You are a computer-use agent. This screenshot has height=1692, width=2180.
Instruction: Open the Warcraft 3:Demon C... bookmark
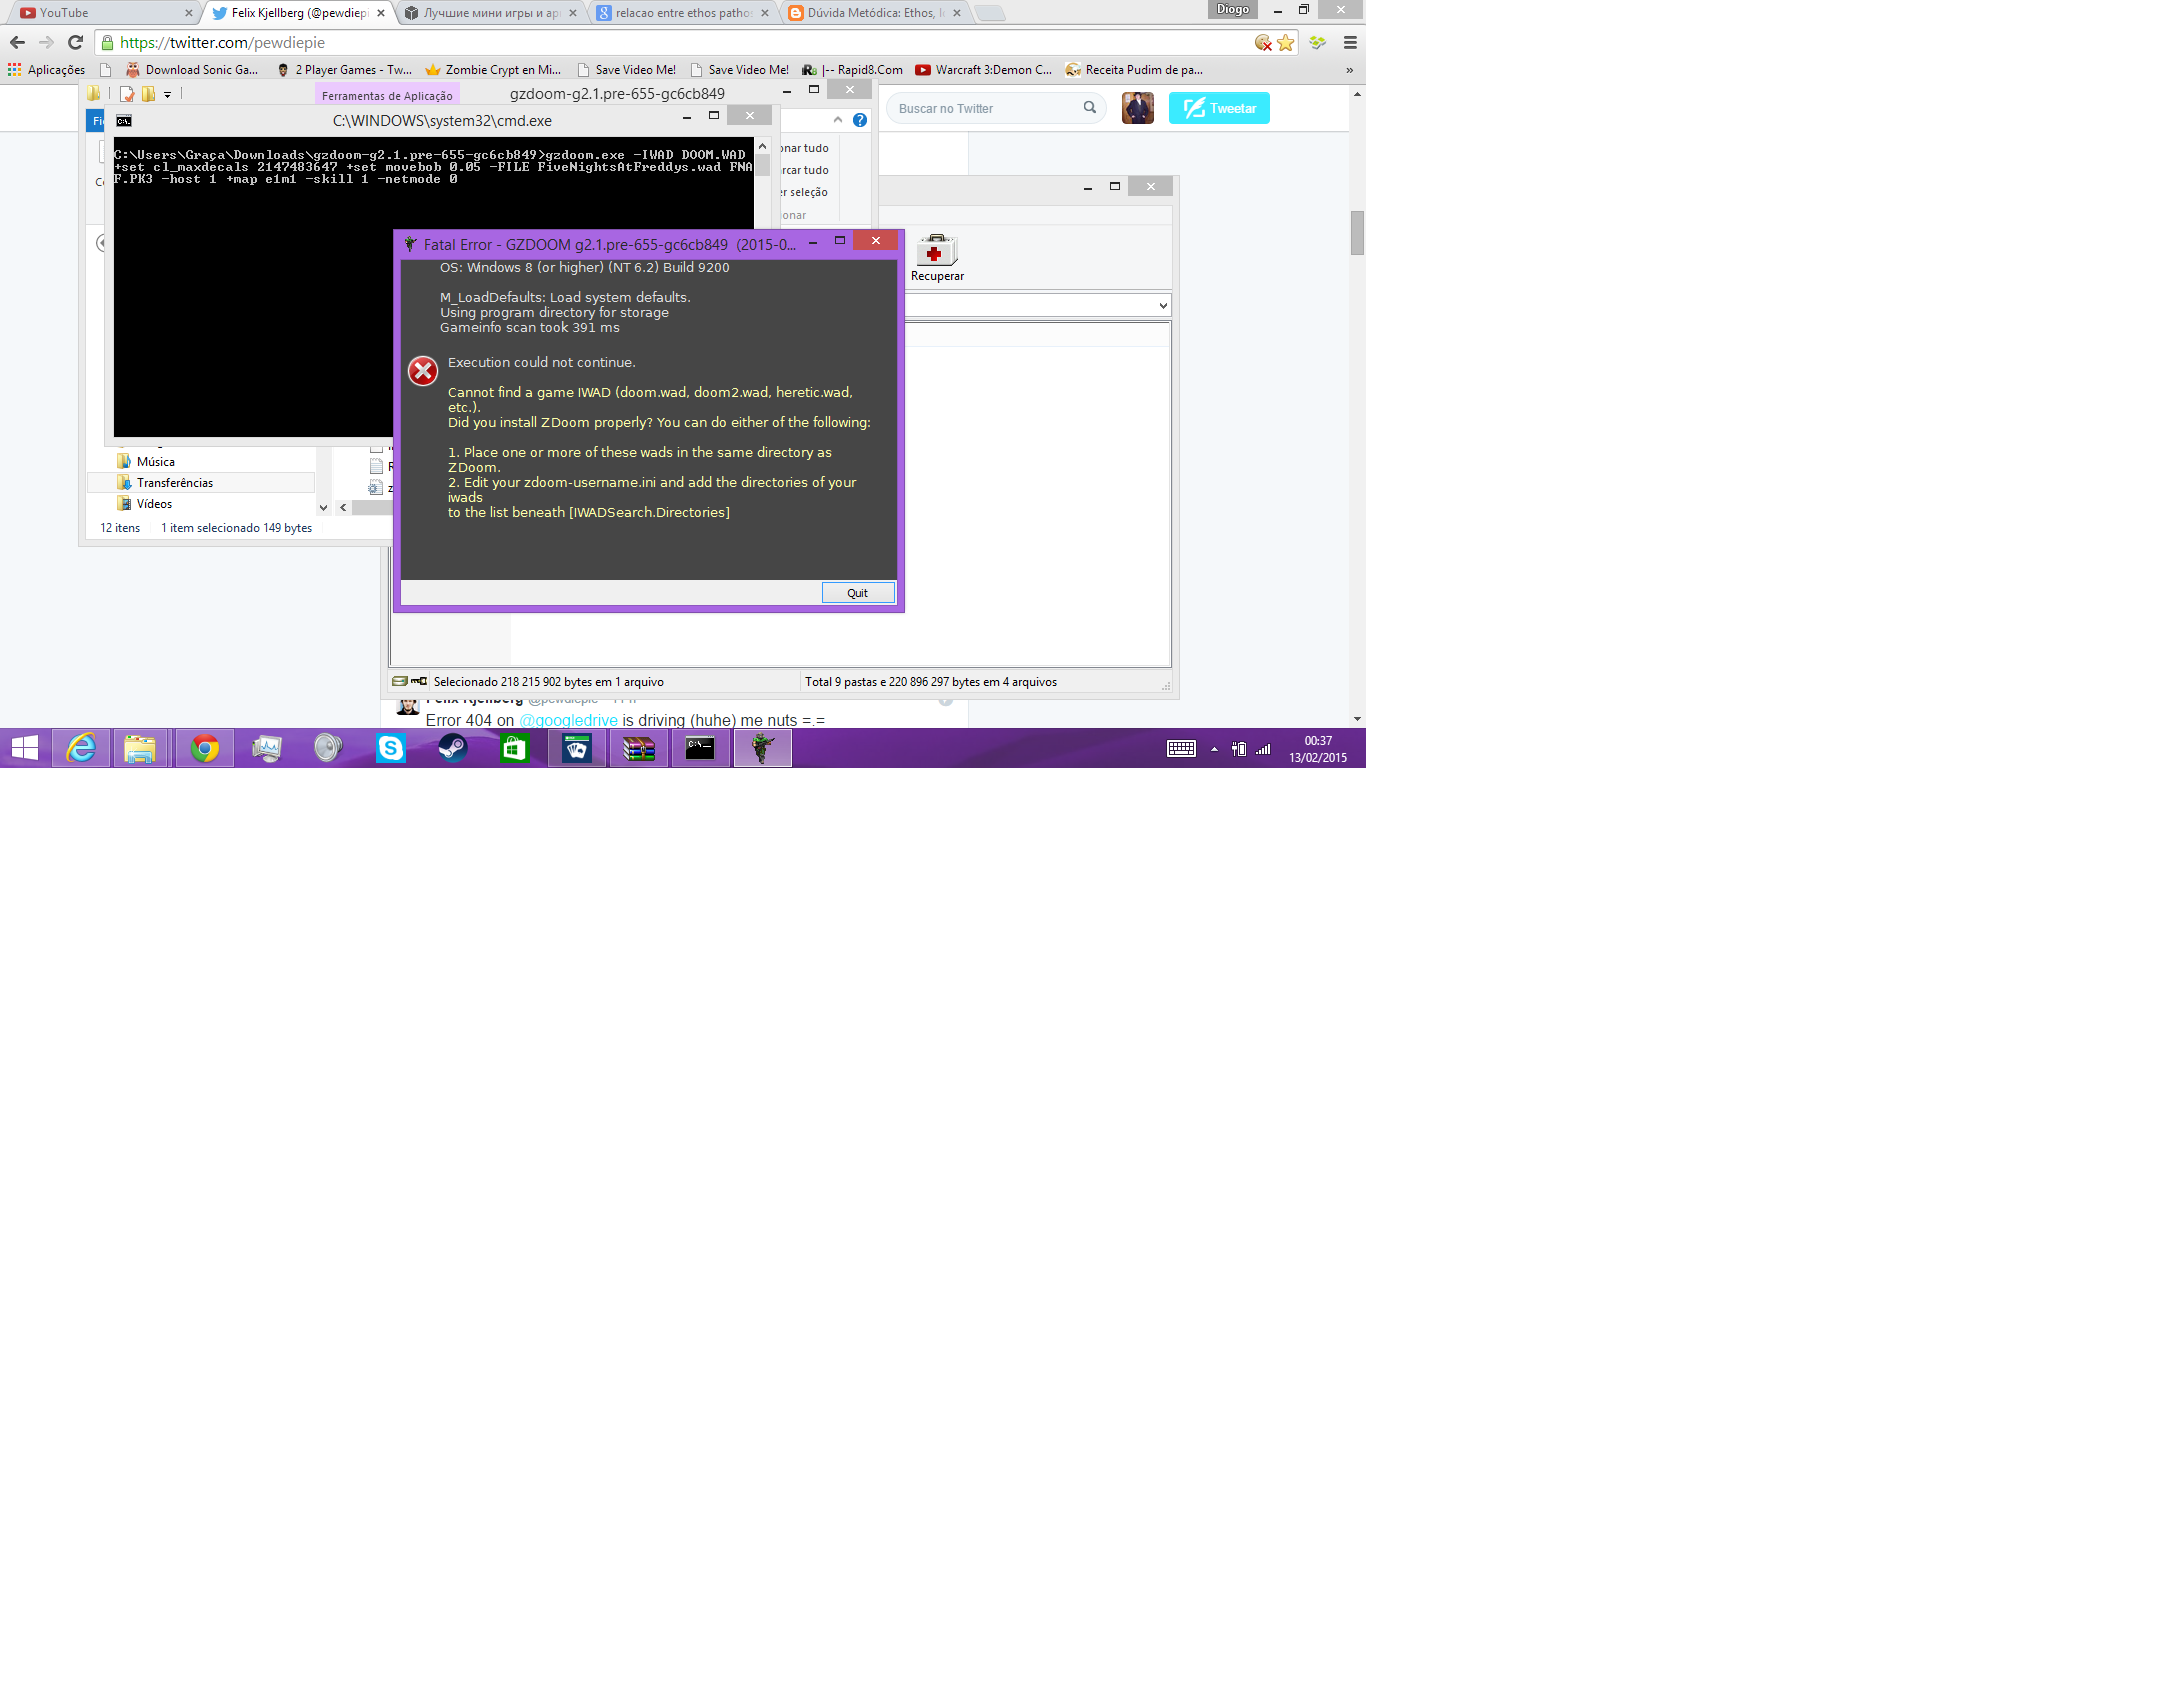point(984,70)
